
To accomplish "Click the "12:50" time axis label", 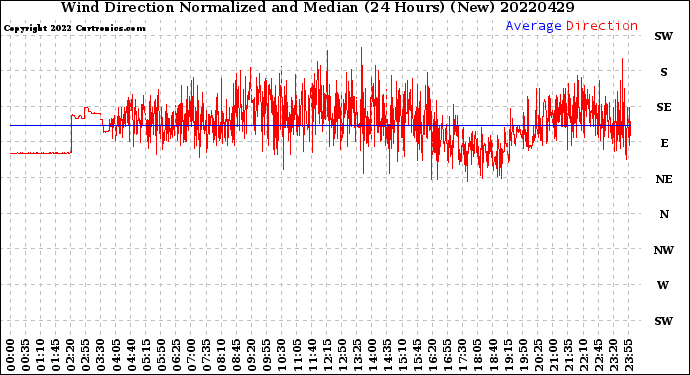I will (x=342, y=355).
